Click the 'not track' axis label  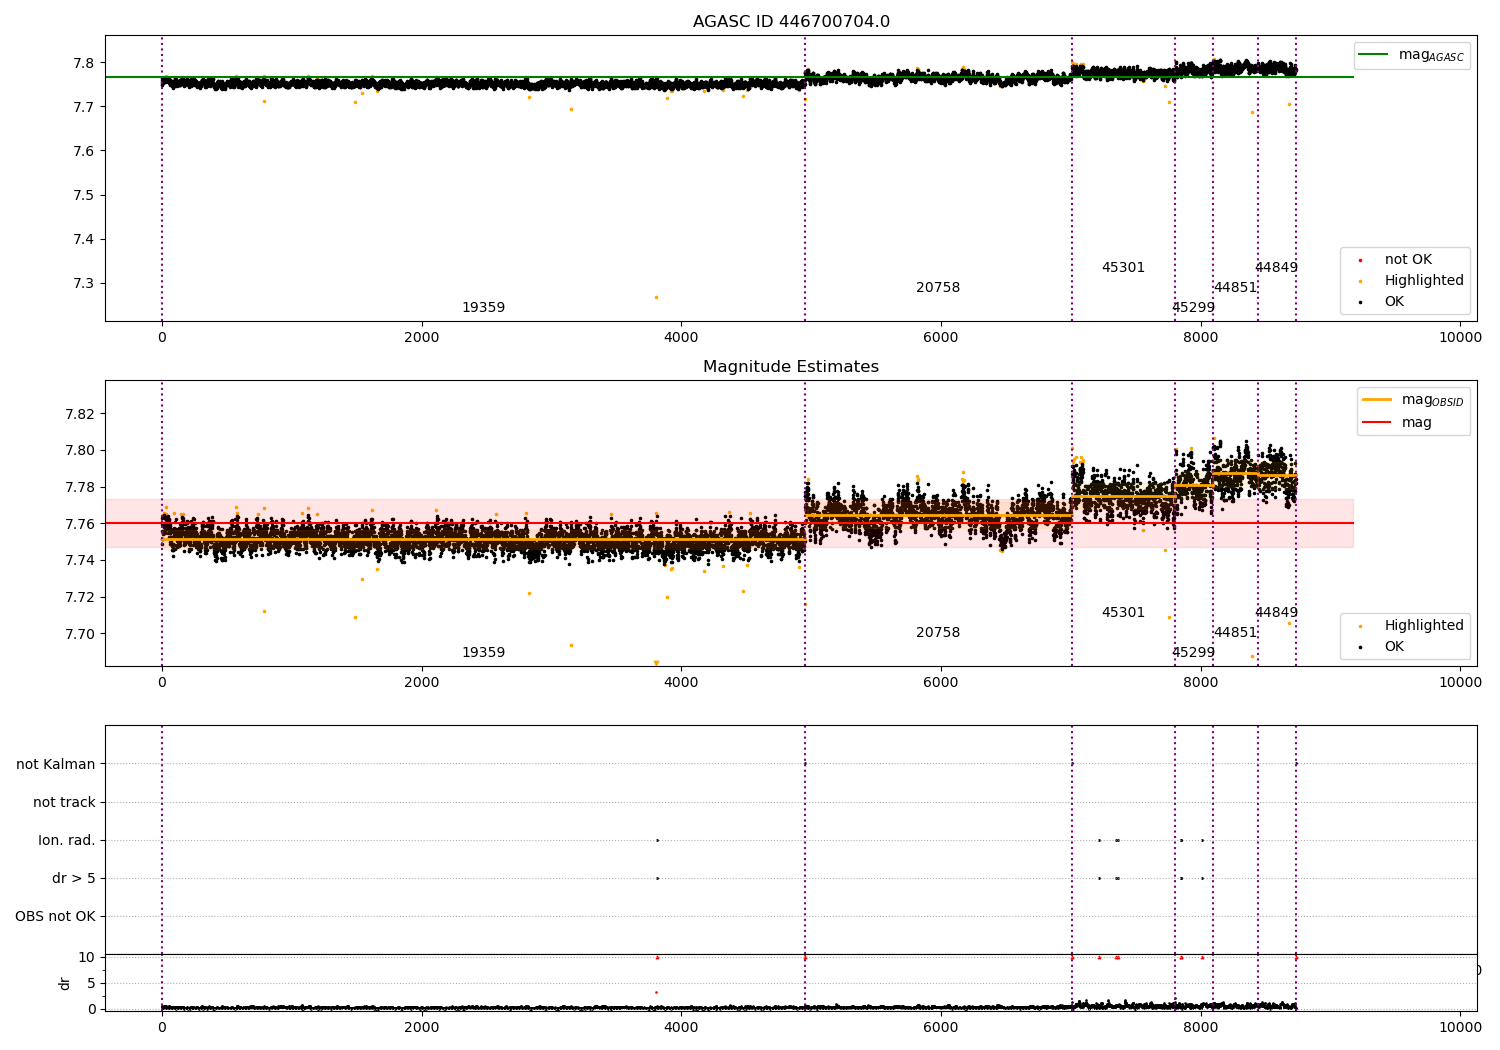click(64, 802)
